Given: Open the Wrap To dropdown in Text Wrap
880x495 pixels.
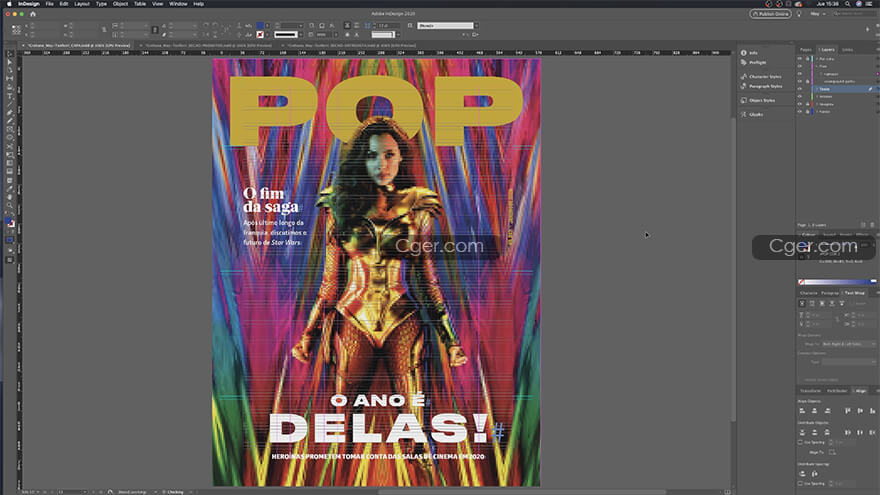Looking at the screenshot, I should point(849,344).
